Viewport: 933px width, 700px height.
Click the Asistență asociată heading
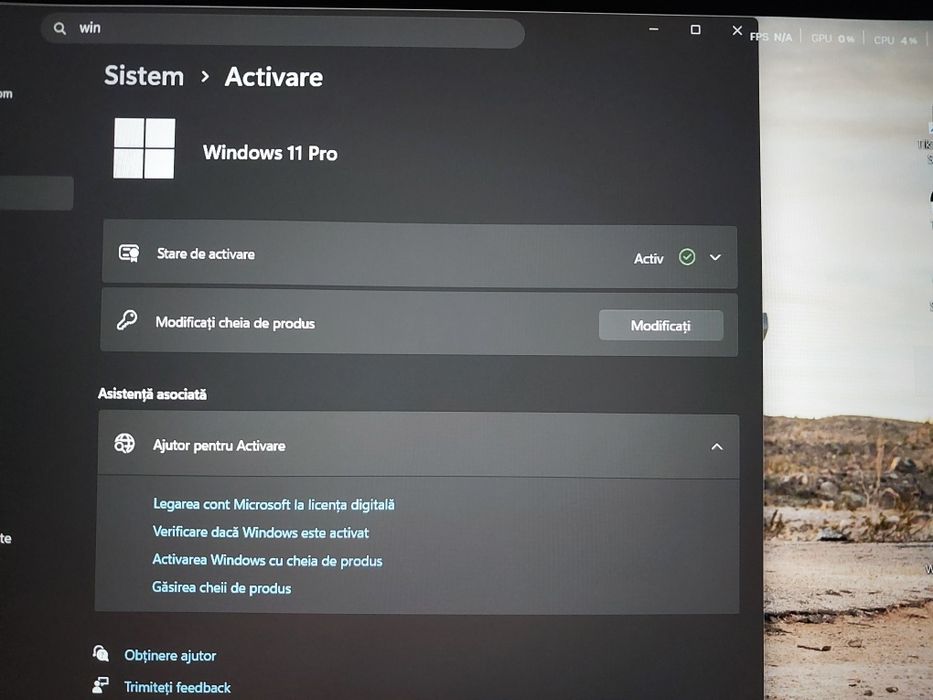(152, 394)
